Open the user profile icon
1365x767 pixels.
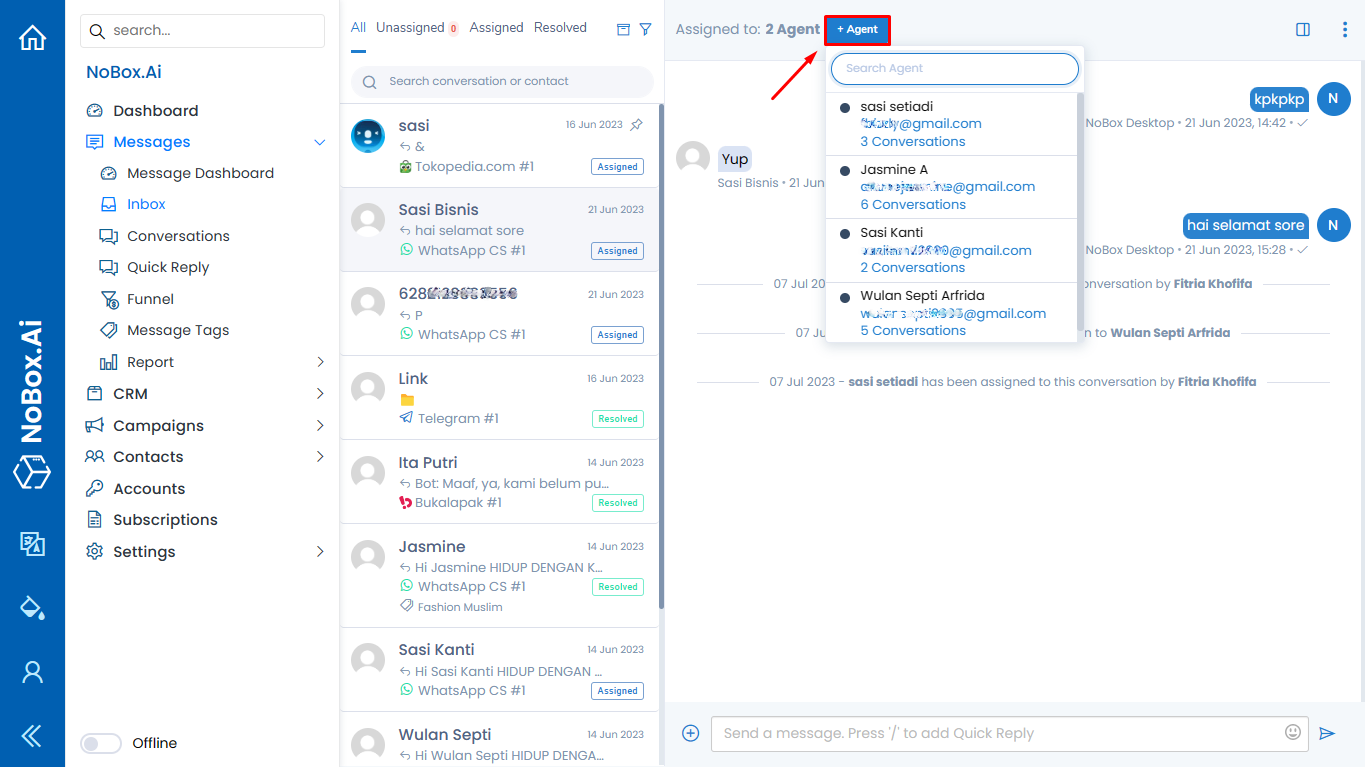coord(32,671)
